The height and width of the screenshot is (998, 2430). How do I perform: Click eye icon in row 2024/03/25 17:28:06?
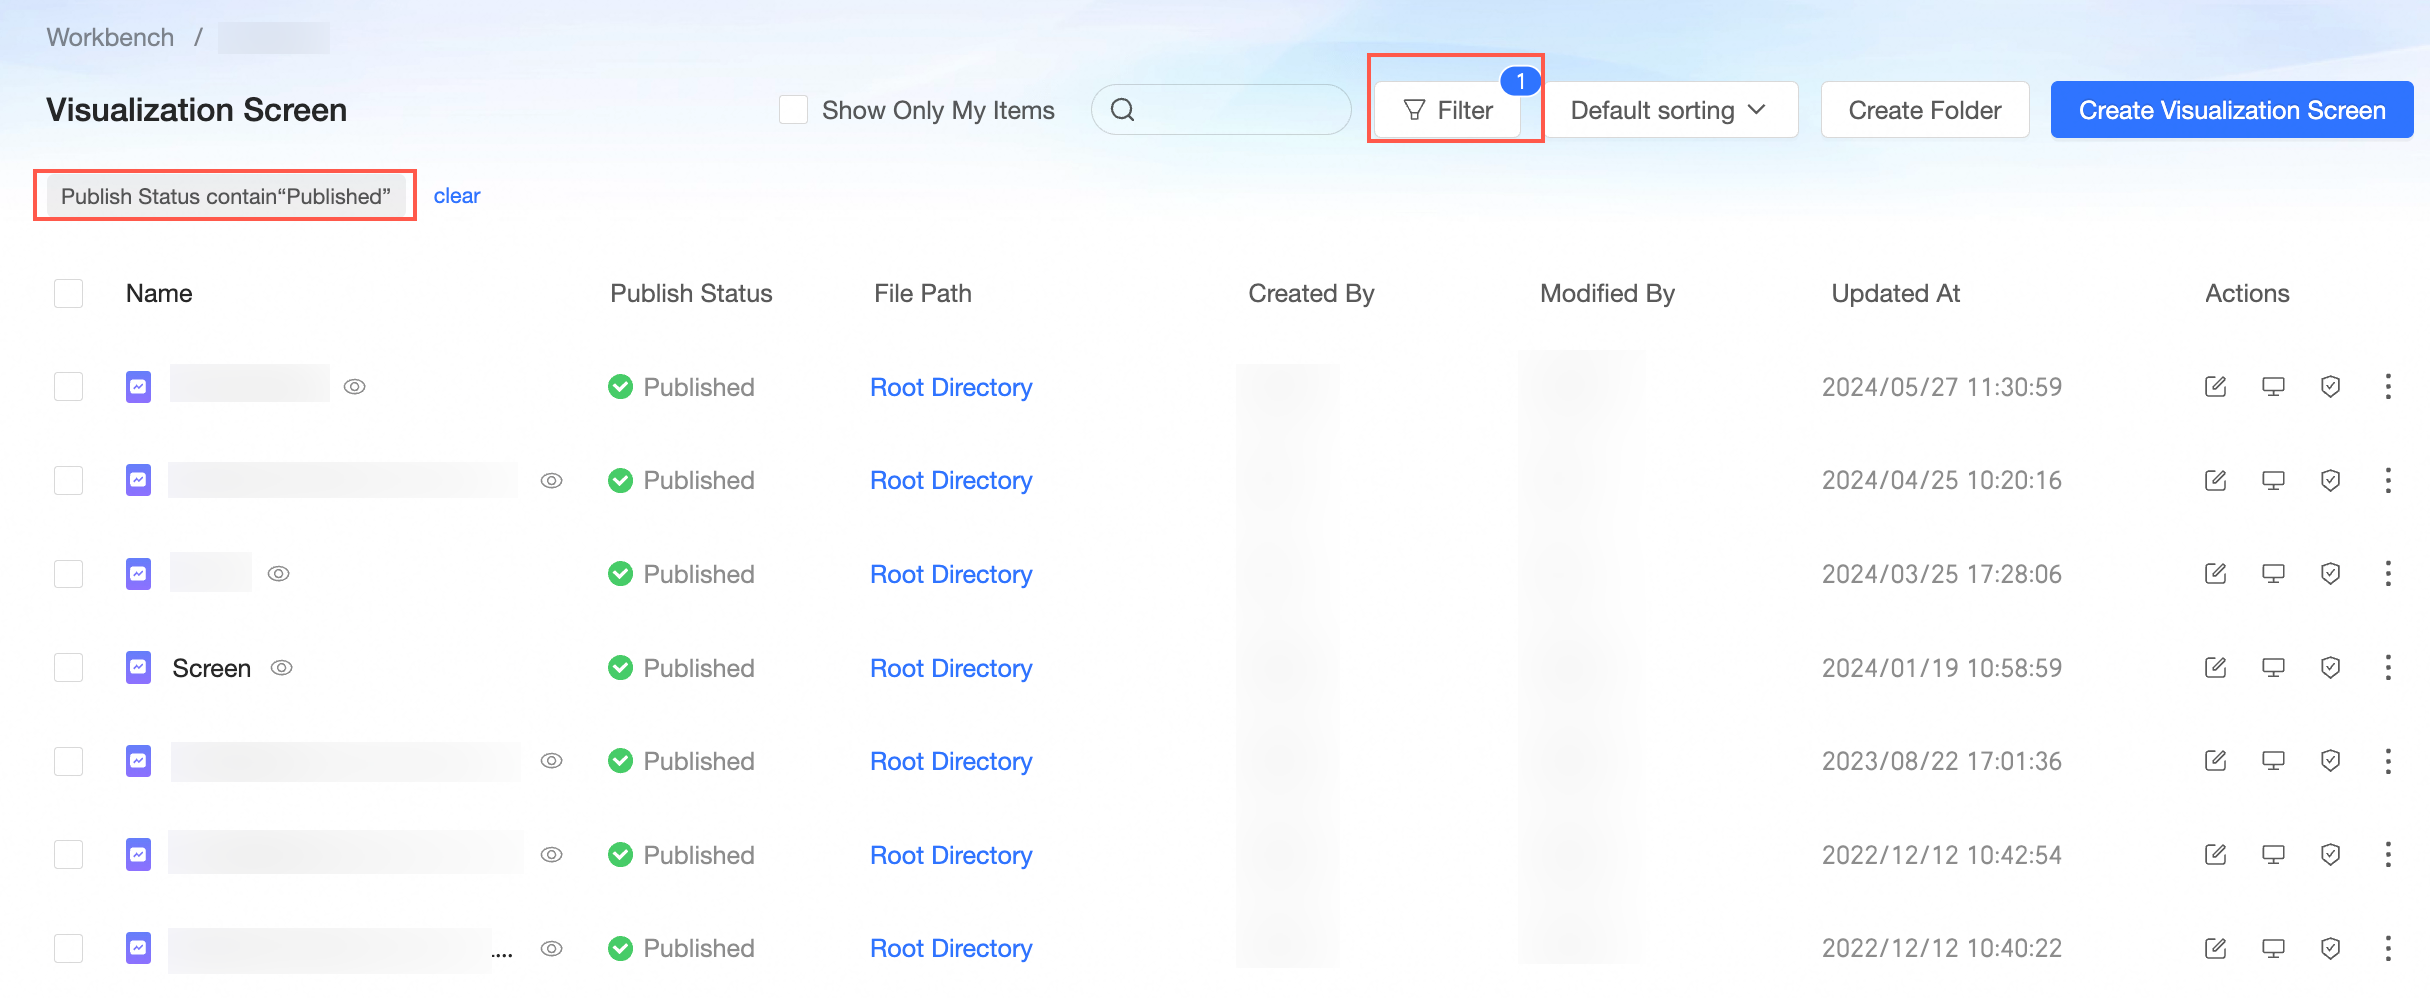coord(279,574)
